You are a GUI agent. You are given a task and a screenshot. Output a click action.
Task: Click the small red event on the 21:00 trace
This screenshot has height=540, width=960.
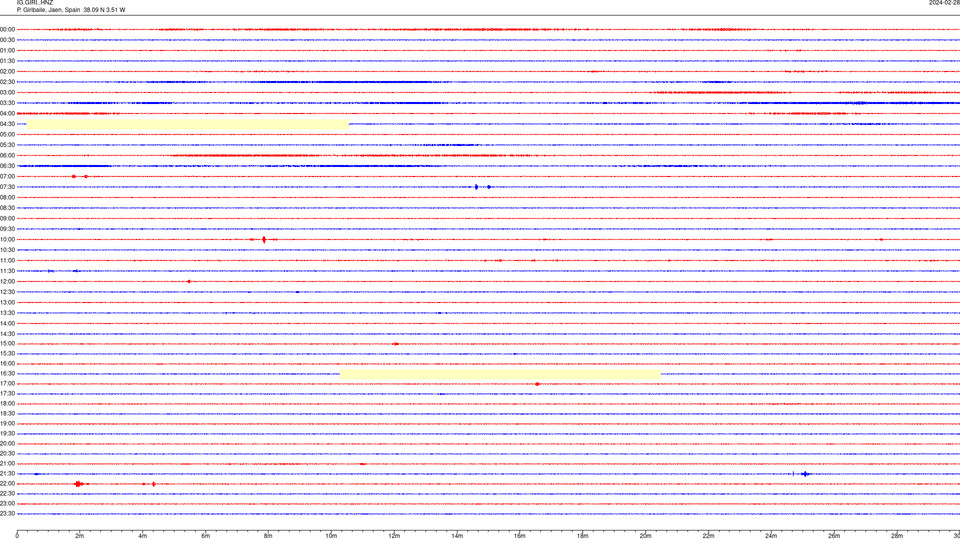coord(363,464)
